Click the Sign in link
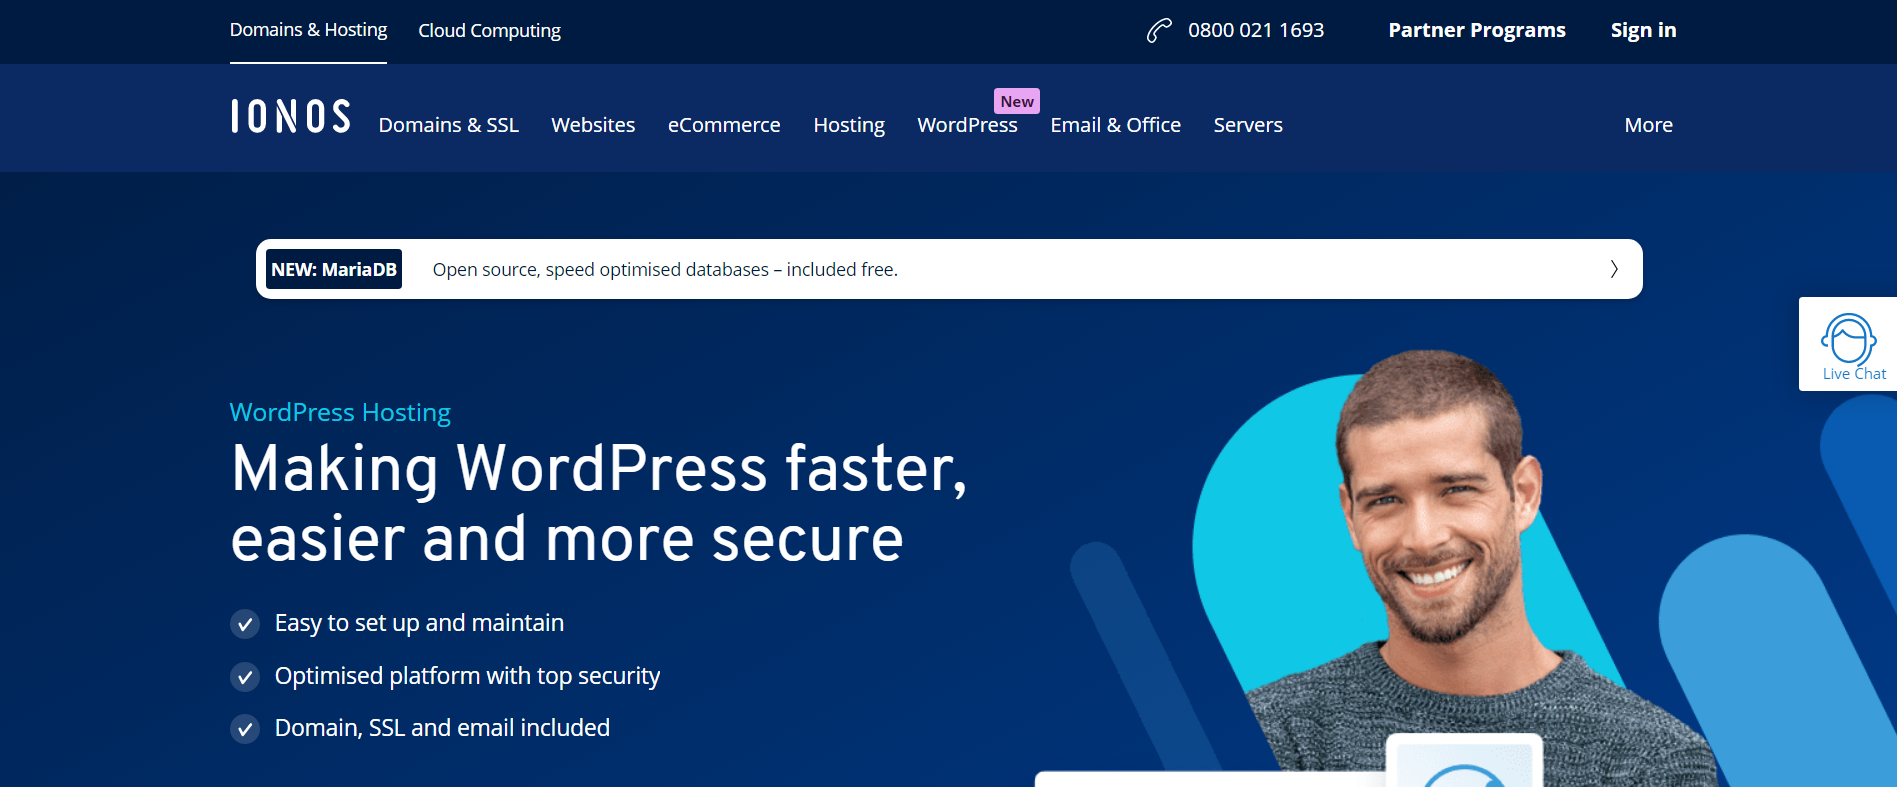The image size is (1897, 787). click(x=1643, y=30)
